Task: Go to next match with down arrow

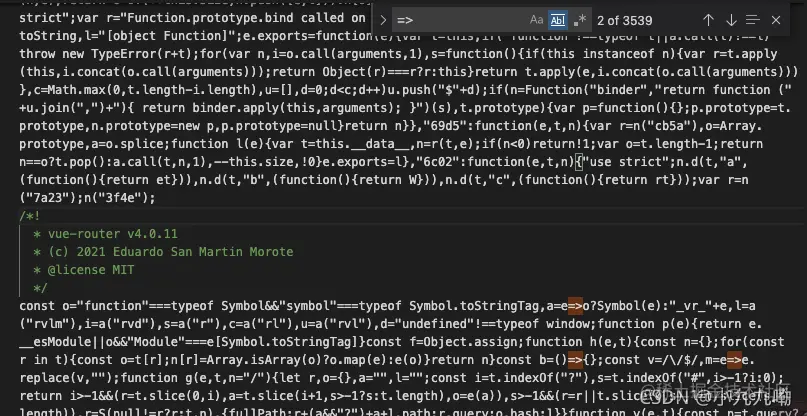Action: click(x=731, y=20)
